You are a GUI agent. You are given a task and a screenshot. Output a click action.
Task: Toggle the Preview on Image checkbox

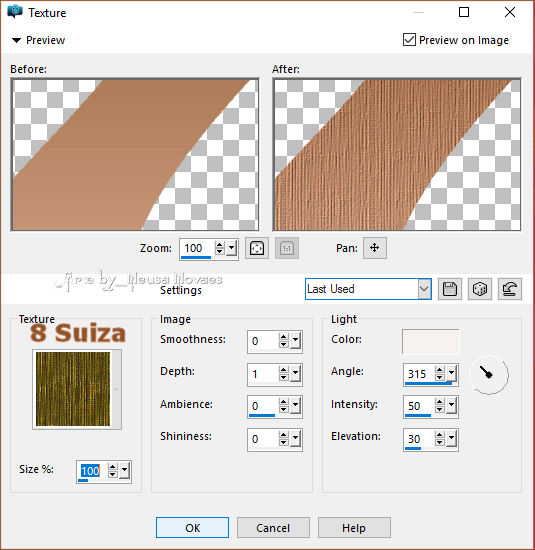[x=409, y=40]
